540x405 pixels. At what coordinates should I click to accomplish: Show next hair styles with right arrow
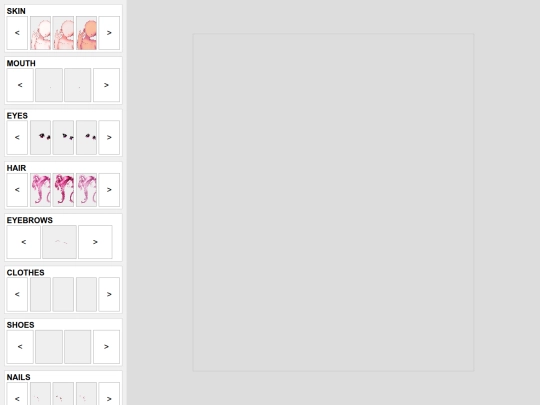pos(109,190)
